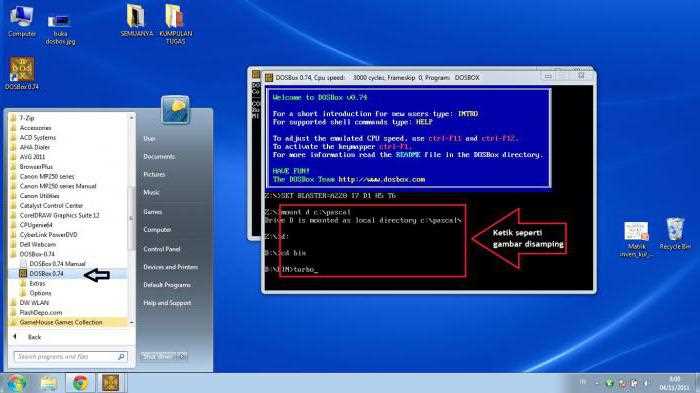Open Devices and Printers from Start menu
Image resolution: width=700 pixels, height=393 pixels.
[x=171, y=267]
